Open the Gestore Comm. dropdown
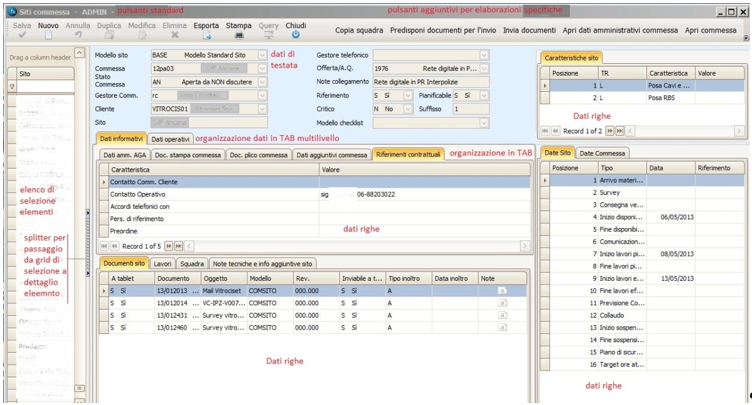The image size is (752, 405). [x=263, y=95]
